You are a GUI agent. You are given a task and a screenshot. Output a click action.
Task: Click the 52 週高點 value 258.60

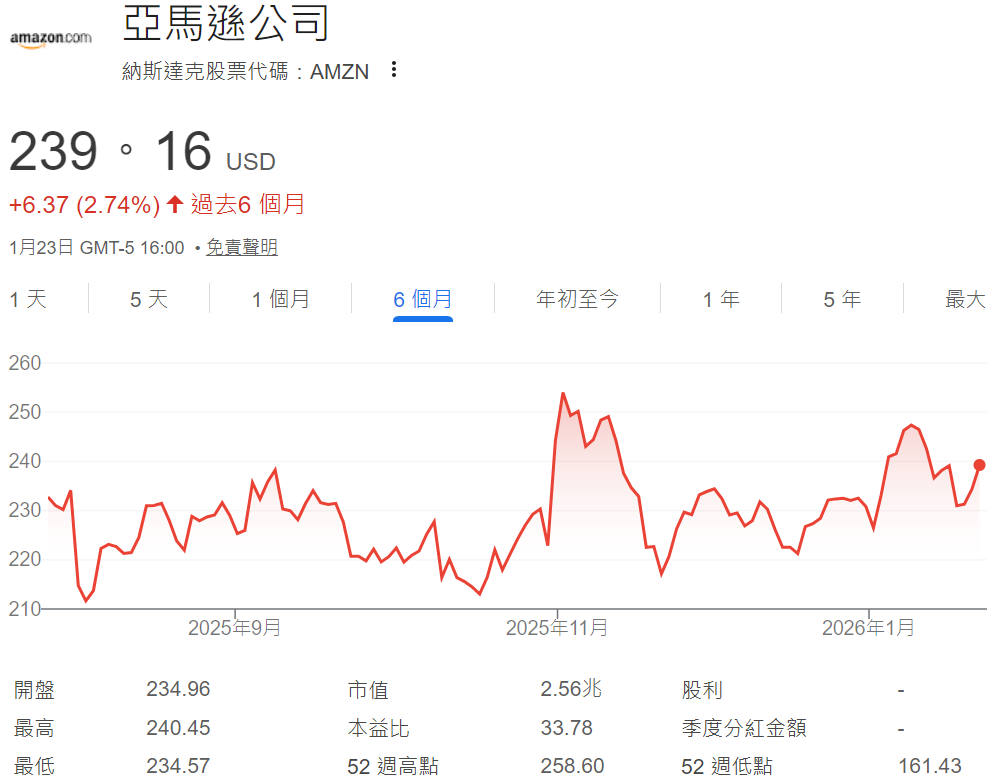pos(572,765)
